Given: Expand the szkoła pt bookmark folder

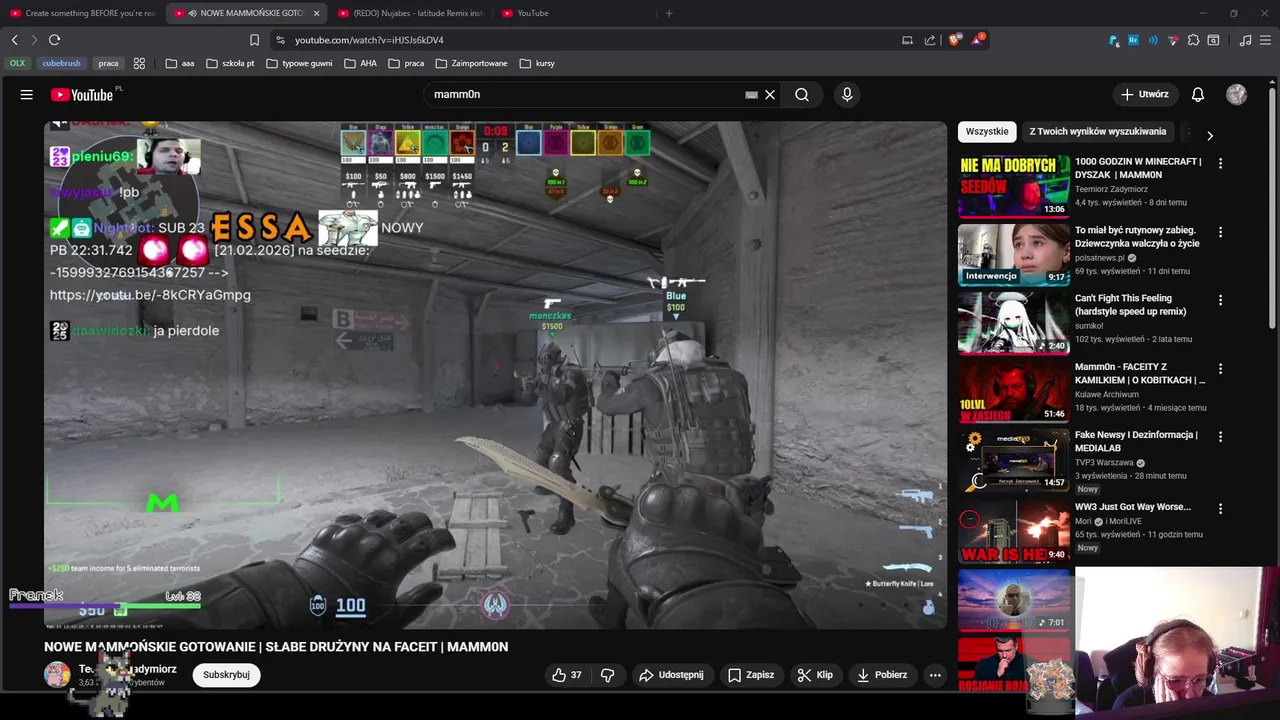Looking at the screenshot, I should 230,63.
